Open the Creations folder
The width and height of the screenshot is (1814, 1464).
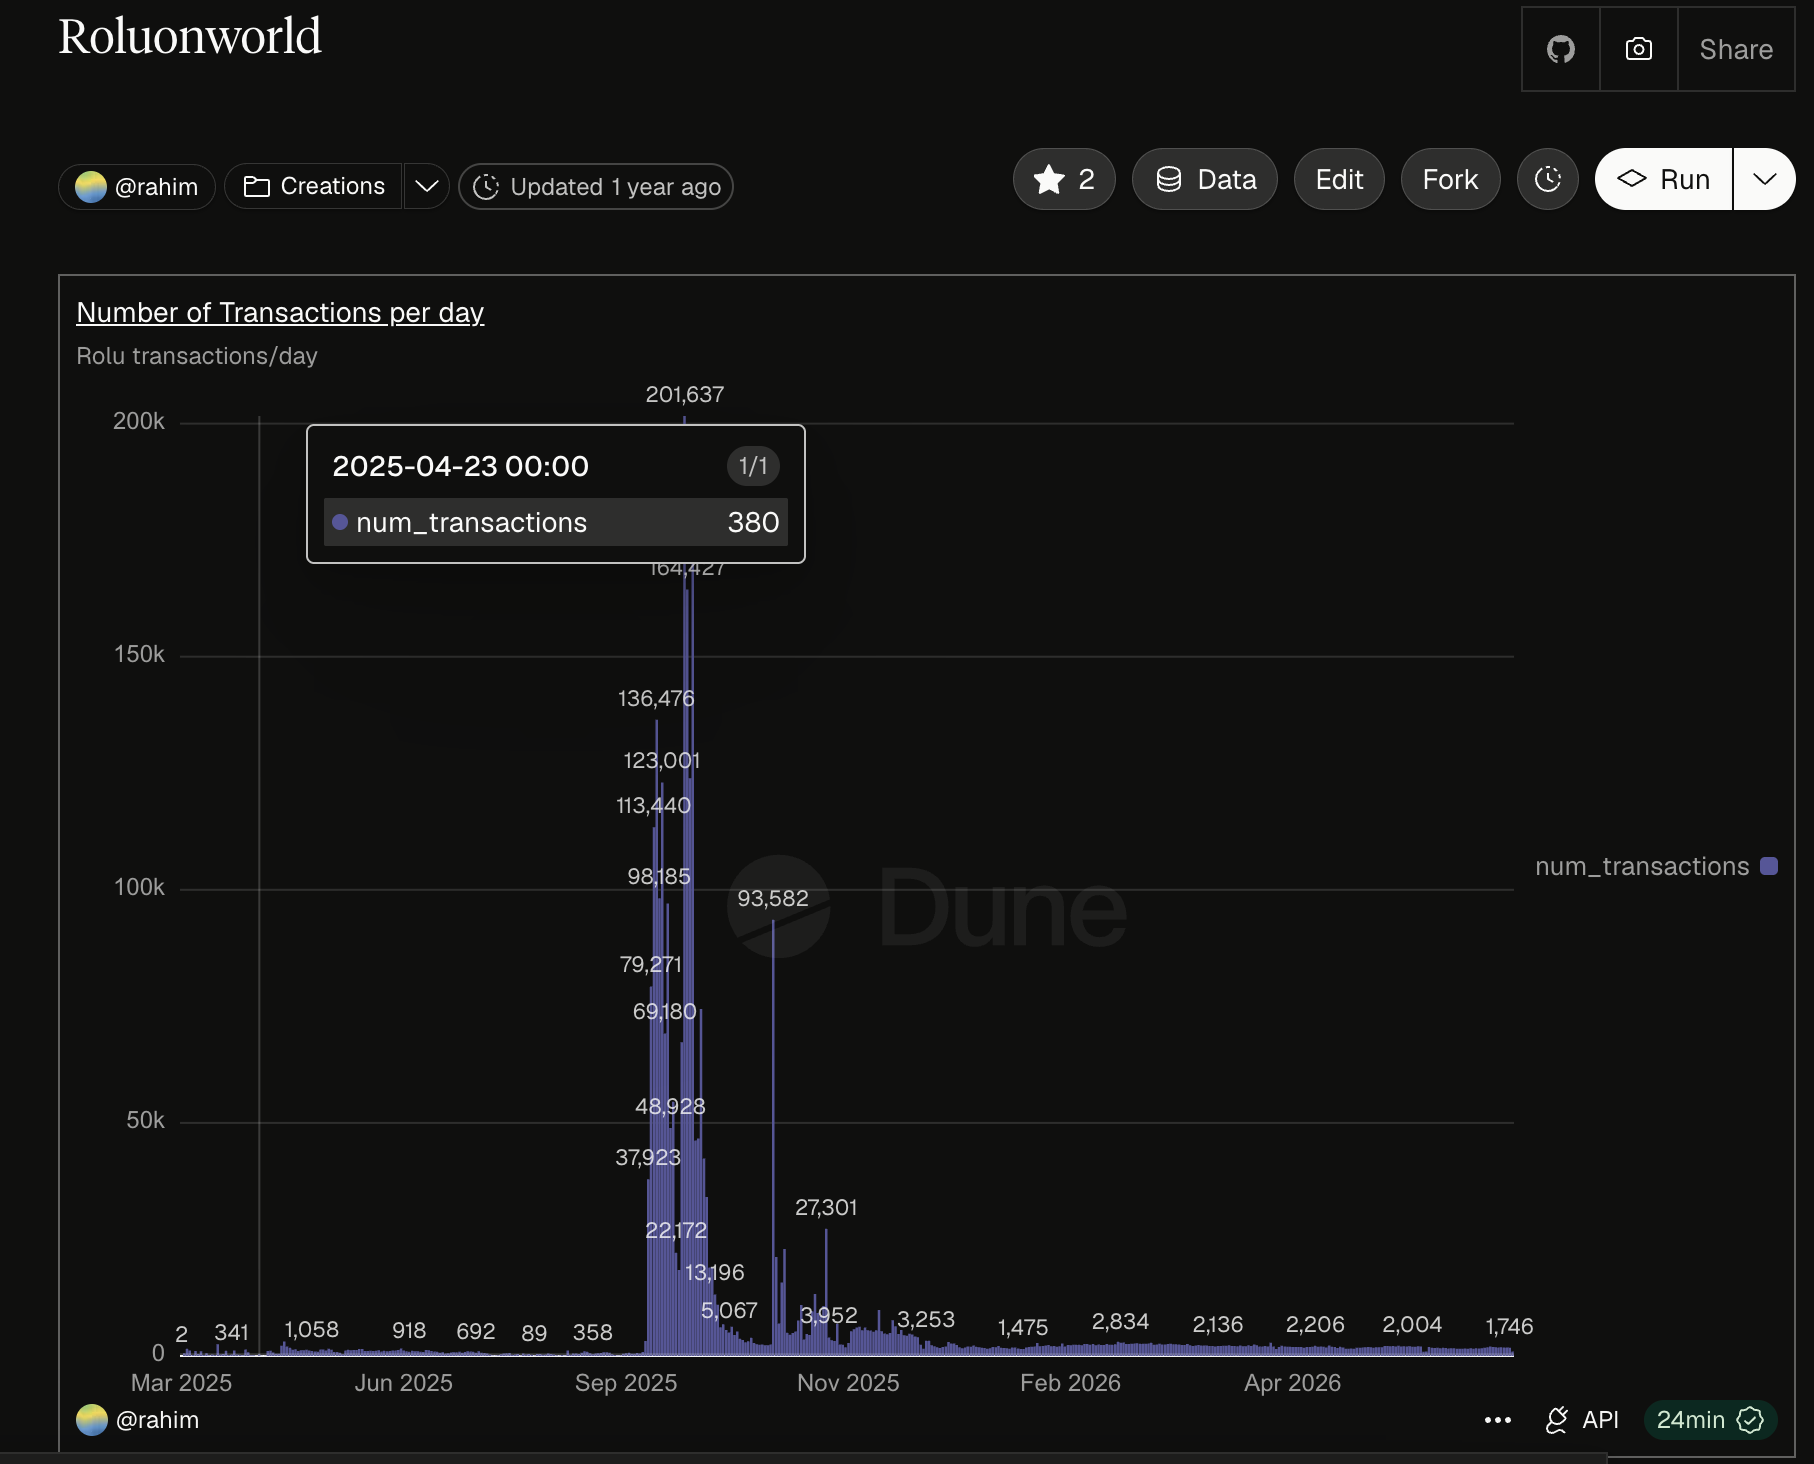(314, 186)
